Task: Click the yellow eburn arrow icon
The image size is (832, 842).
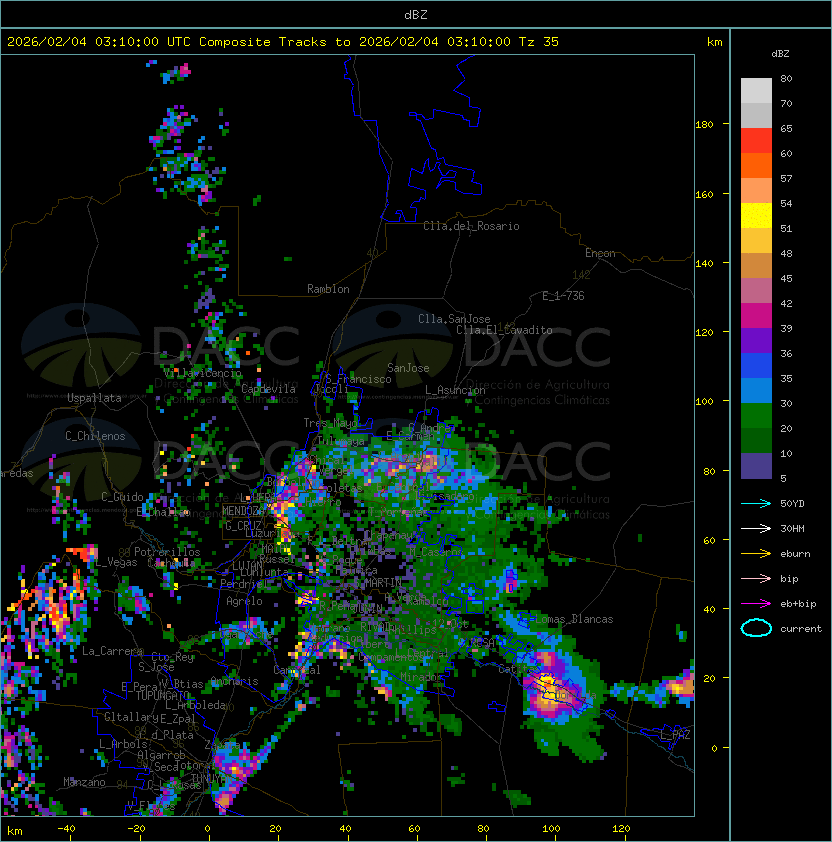Action: pos(756,554)
